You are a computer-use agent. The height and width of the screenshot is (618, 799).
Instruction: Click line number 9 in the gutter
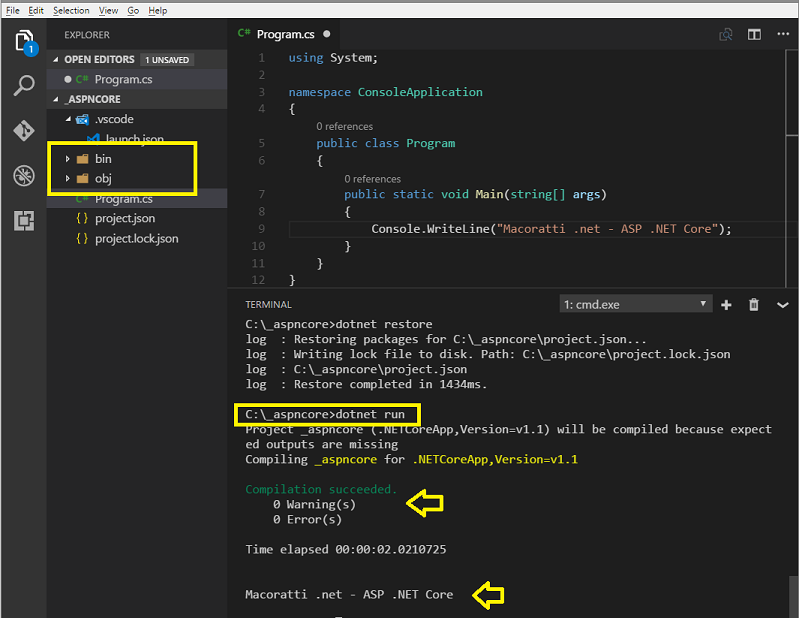(261, 229)
